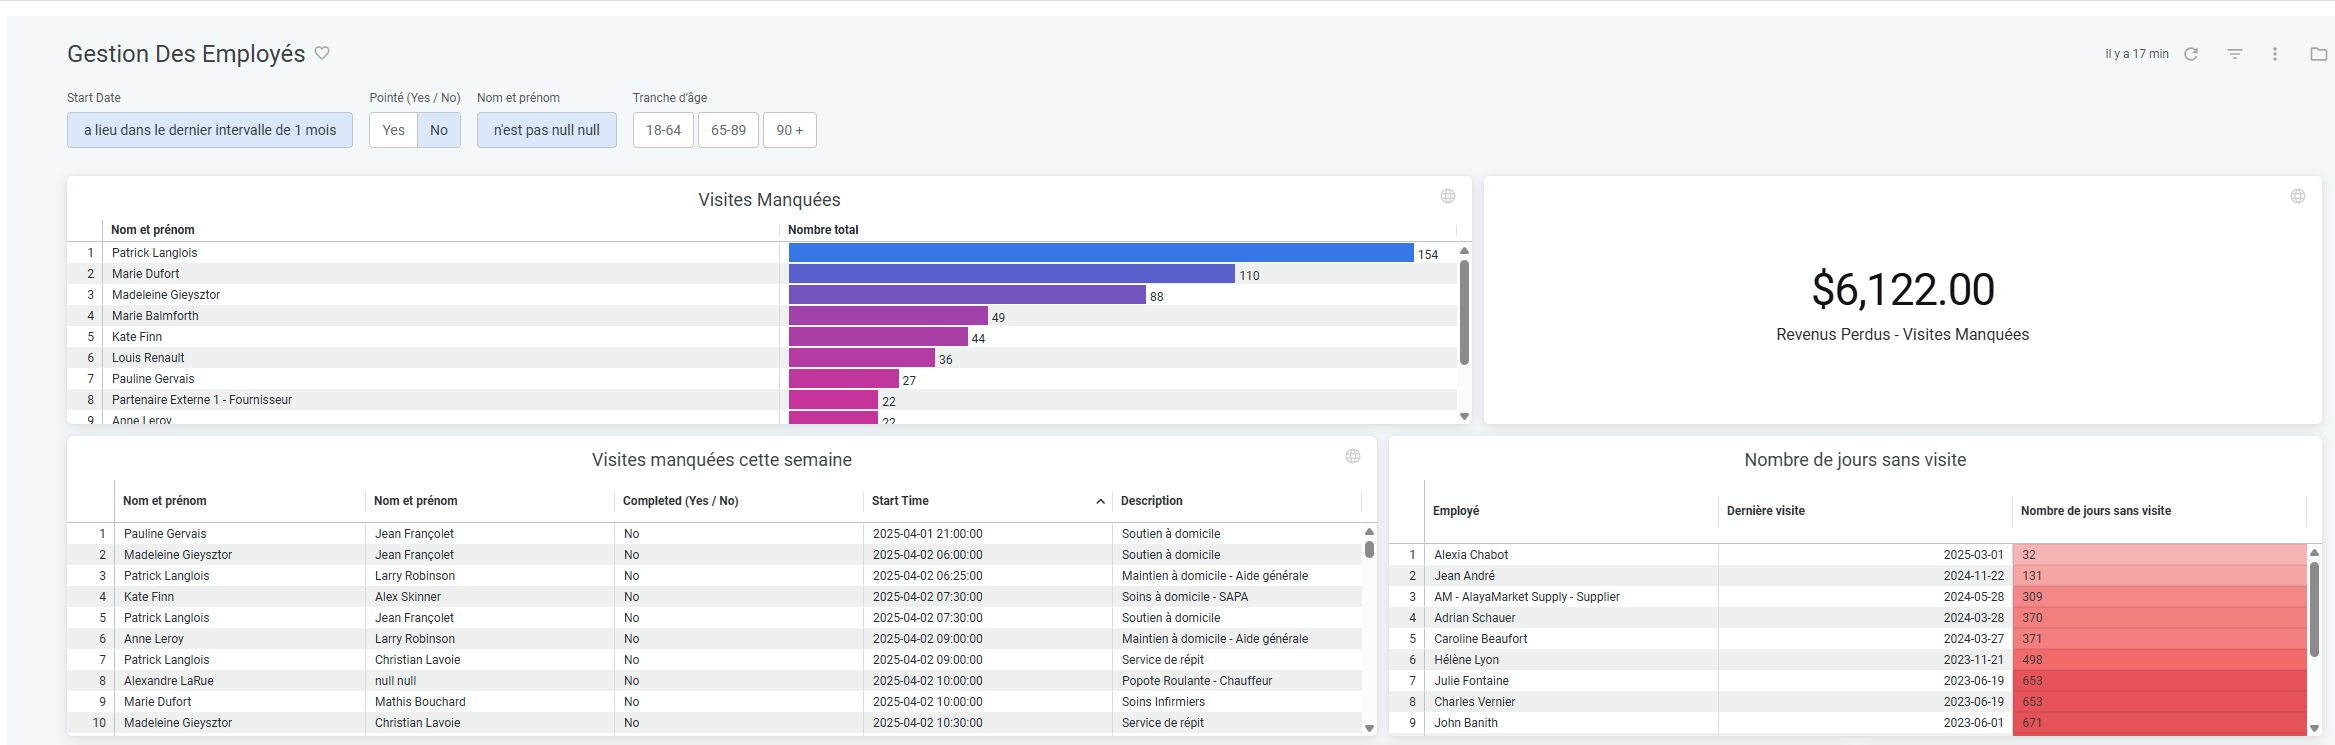Favorite the Gestion Des Employés dashboard heart
This screenshot has height=745, width=2335.
322,53
